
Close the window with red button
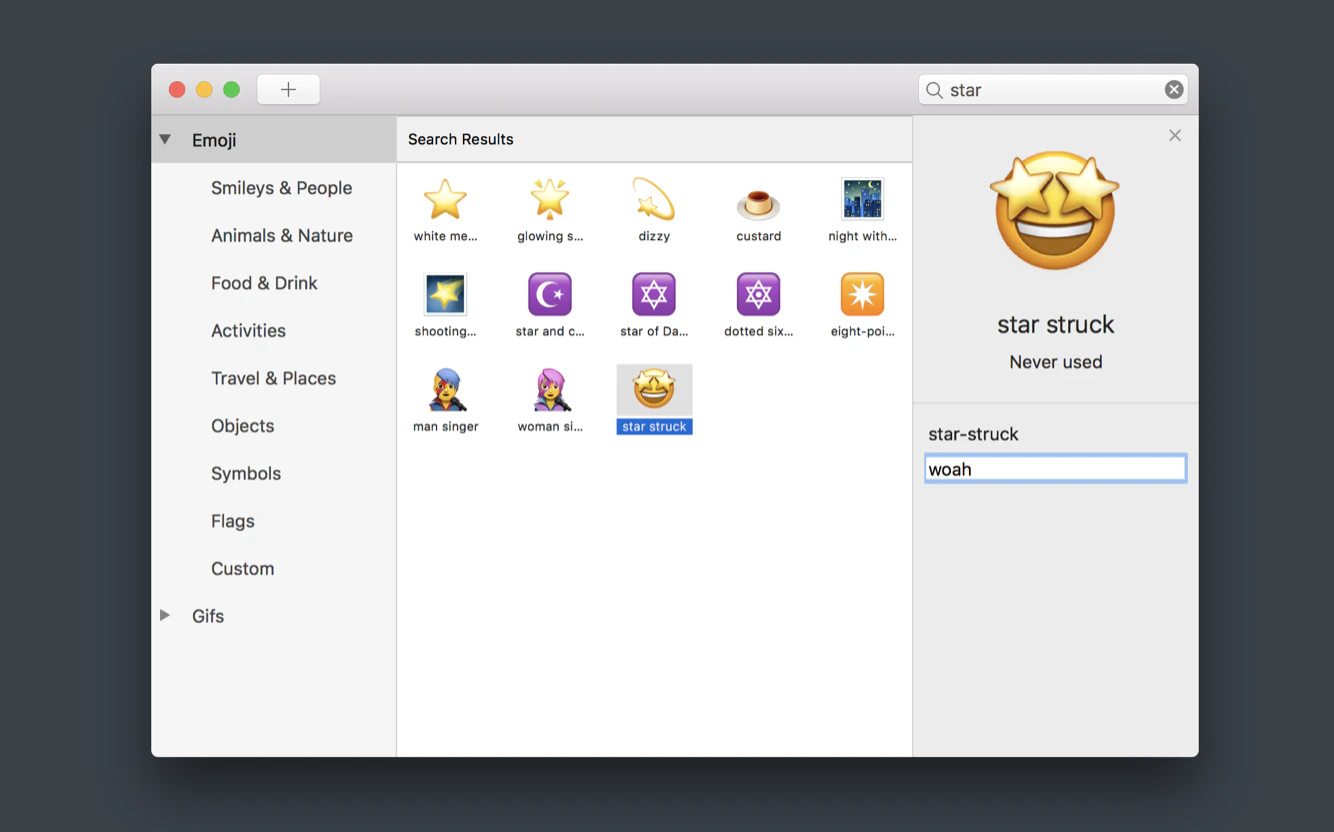pyautogui.click(x=177, y=90)
